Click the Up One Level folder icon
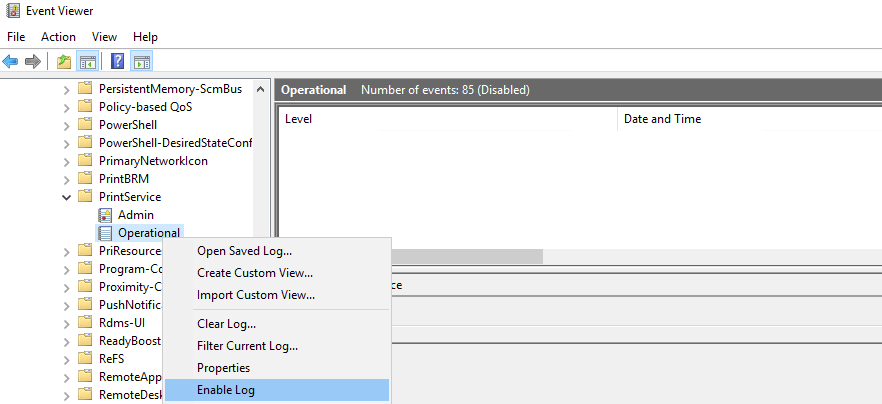This screenshot has width=882, height=404. click(x=64, y=62)
